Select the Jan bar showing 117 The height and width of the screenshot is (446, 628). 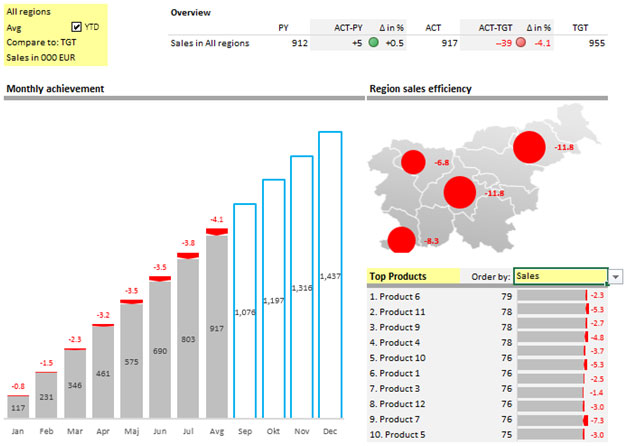coord(18,407)
